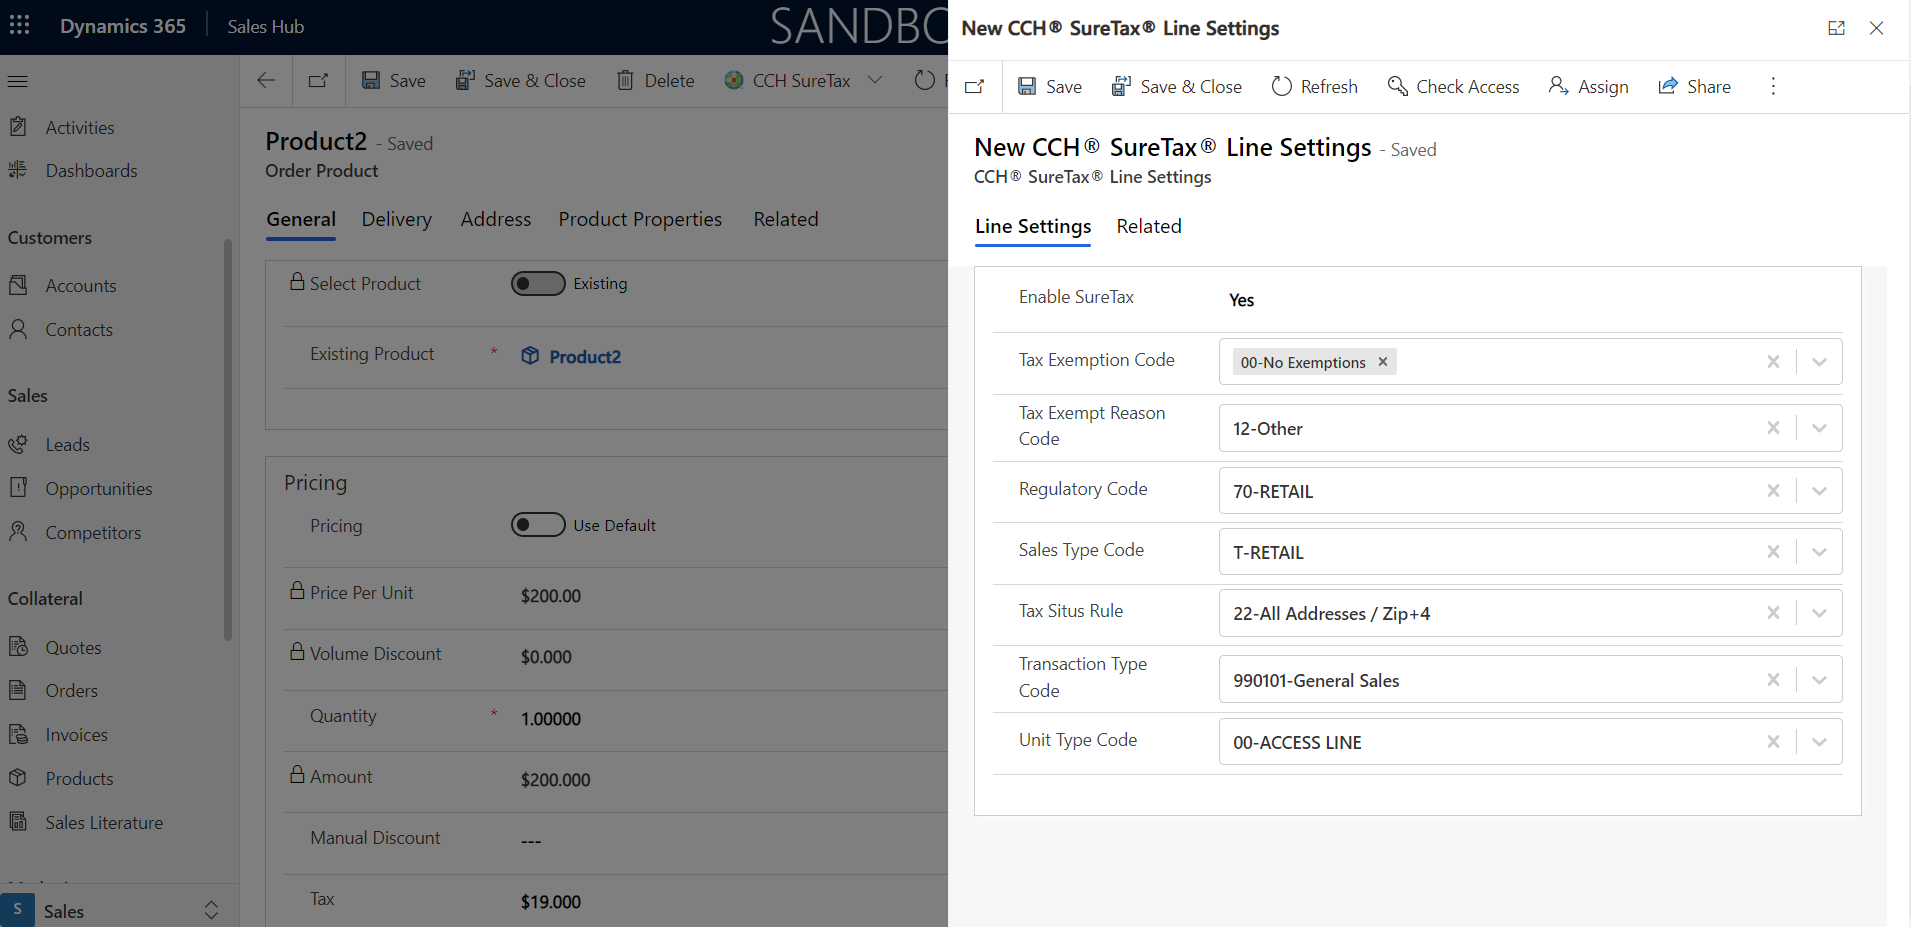Click Assign in Line Settings toolbar
Screen dimensions: 1911x927
point(1588,87)
